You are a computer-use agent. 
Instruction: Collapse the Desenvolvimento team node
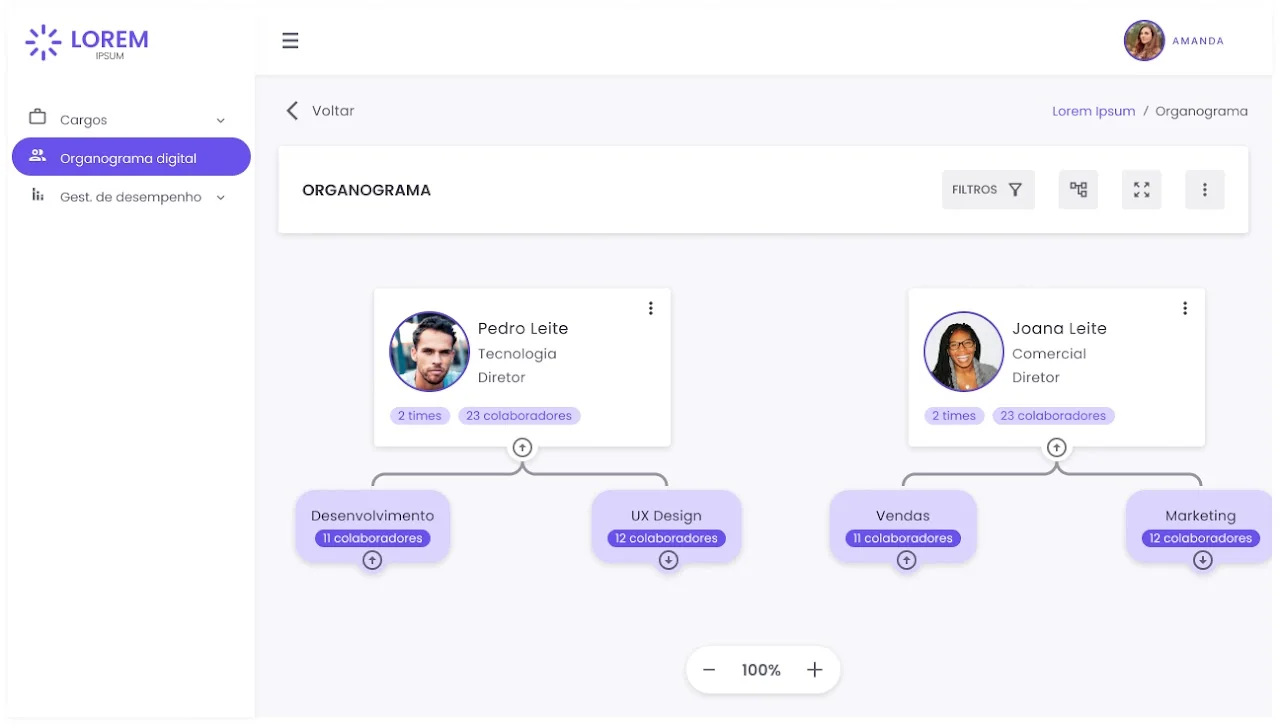click(x=372, y=561)
